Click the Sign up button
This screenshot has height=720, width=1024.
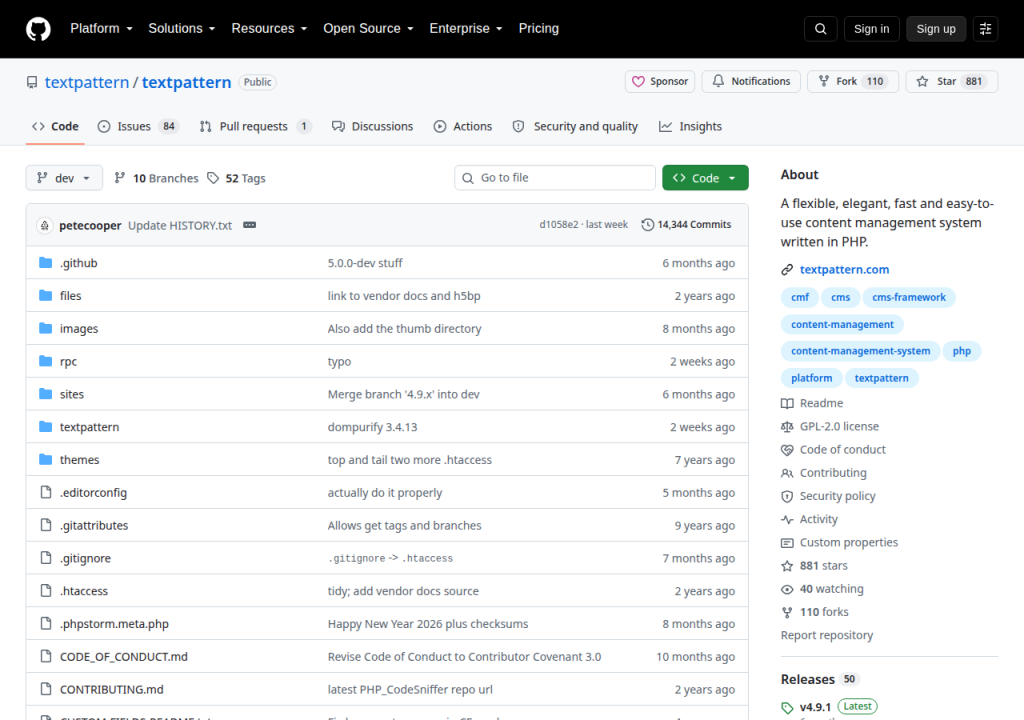936,29
